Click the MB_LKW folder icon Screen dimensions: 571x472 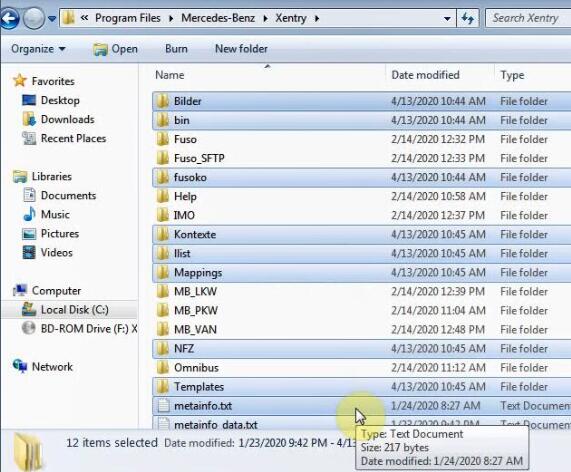pos(162,291)
